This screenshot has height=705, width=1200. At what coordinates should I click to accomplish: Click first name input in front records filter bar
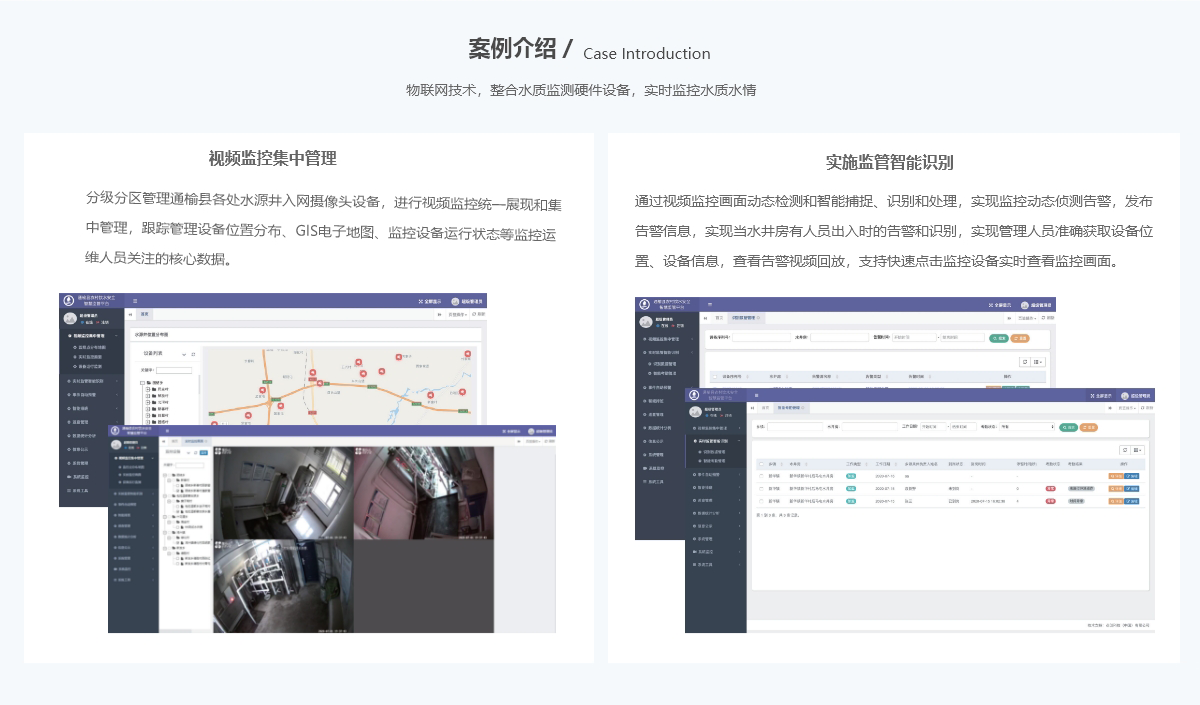pyautogui.click(x=795, y=427)
